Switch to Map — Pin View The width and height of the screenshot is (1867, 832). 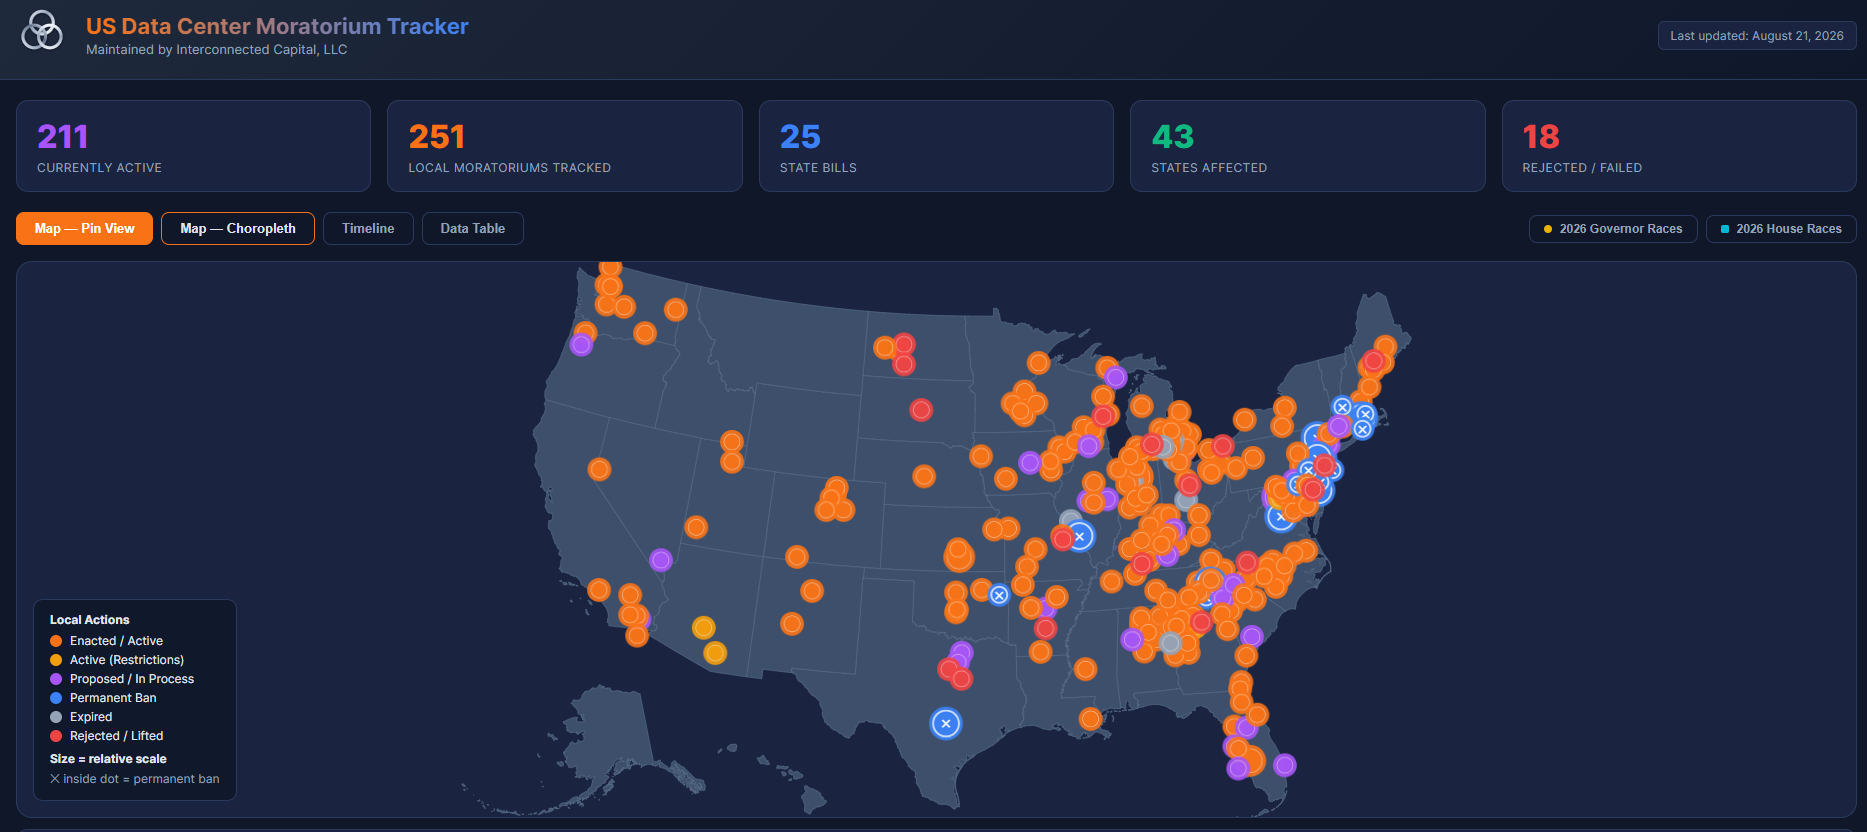[x=84, y=228]
